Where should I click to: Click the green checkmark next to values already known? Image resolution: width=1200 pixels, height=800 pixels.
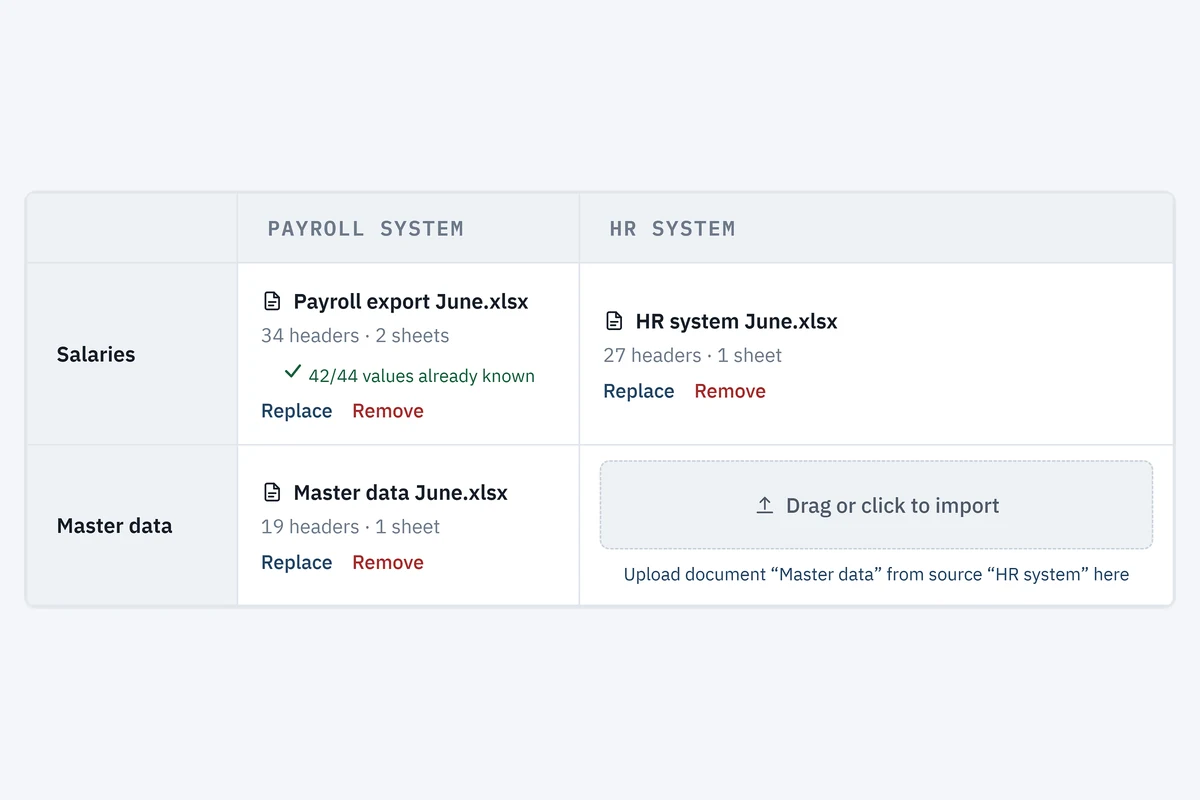click(x=293, y=371)
